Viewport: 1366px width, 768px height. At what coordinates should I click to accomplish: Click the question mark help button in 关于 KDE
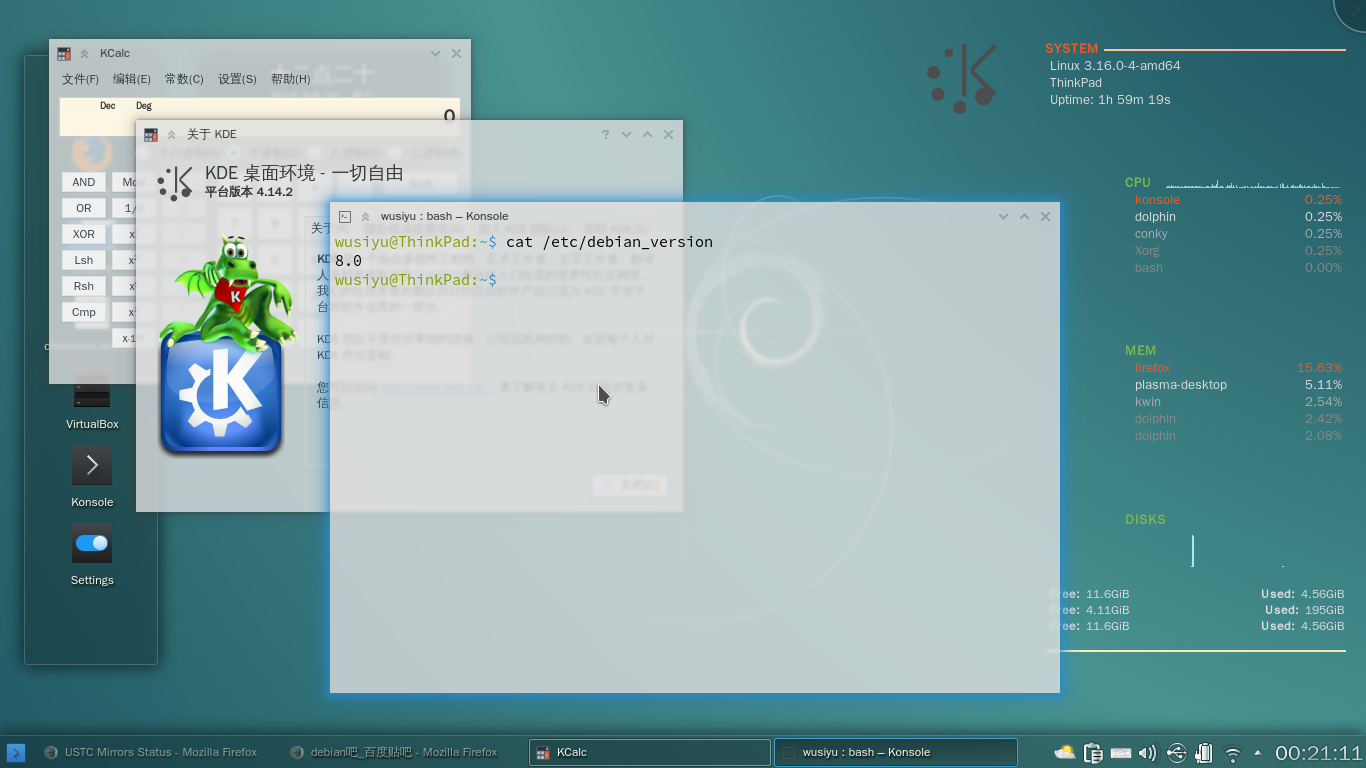(606, 134)
